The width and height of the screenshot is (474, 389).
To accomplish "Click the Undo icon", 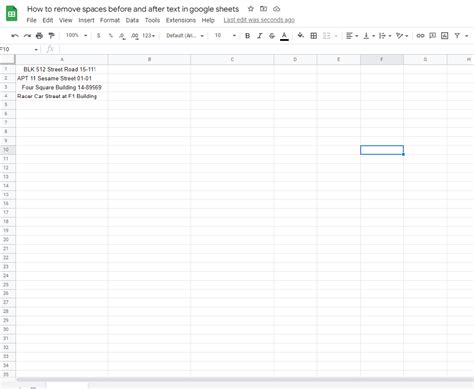I will tap(15, 36).
